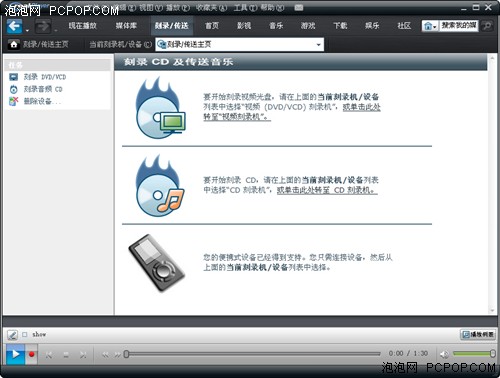Click the clip info edit pencil icon
The image size is (500, 378).
click(x=12, y=334)
